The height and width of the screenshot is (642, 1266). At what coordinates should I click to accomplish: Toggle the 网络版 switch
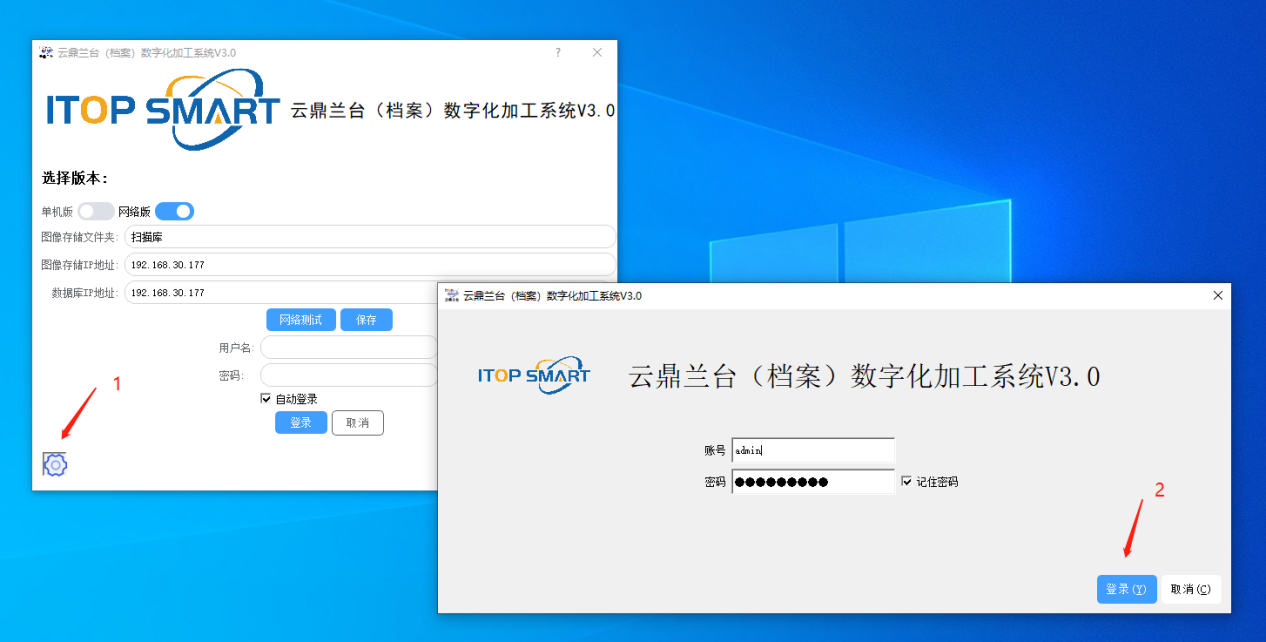174,211
